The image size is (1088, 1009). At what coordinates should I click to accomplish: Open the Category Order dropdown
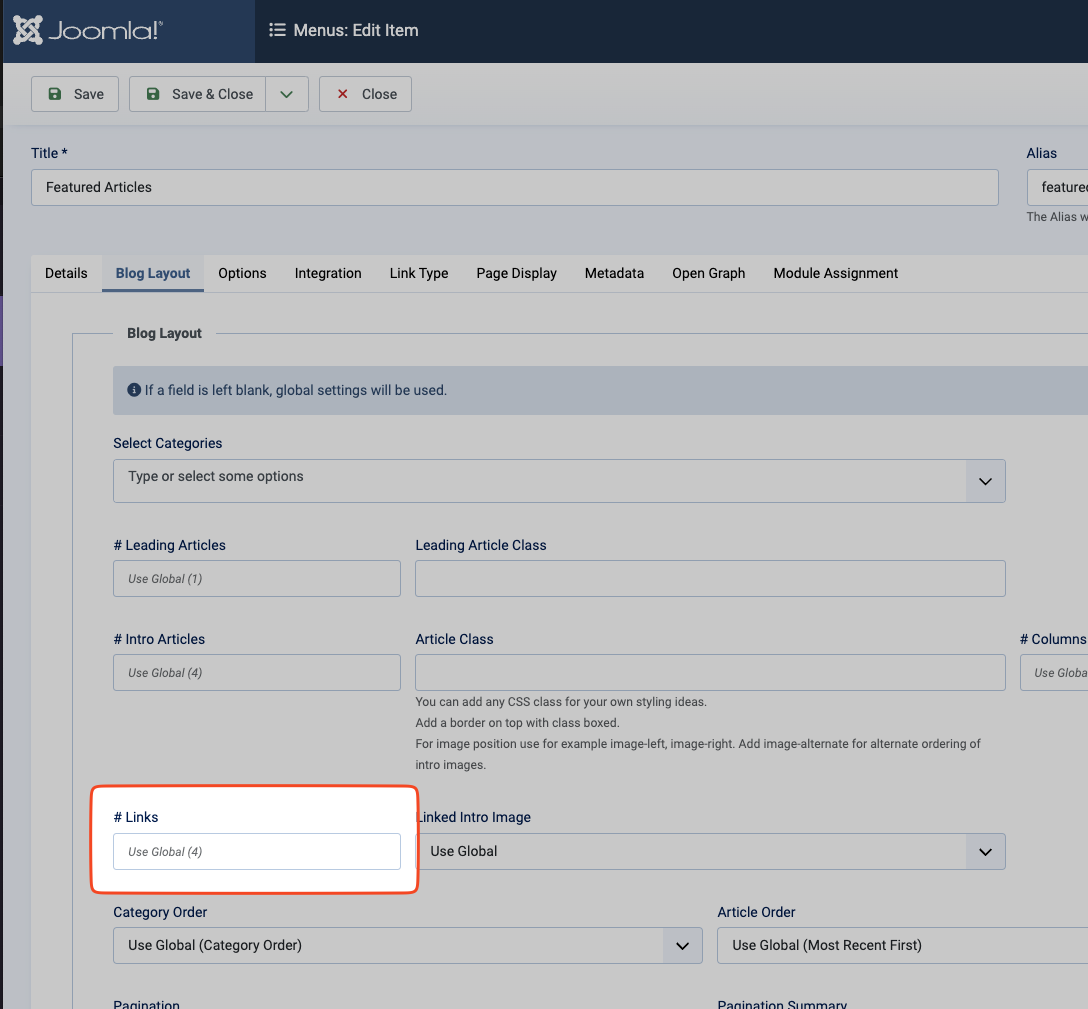coord(408,945)
